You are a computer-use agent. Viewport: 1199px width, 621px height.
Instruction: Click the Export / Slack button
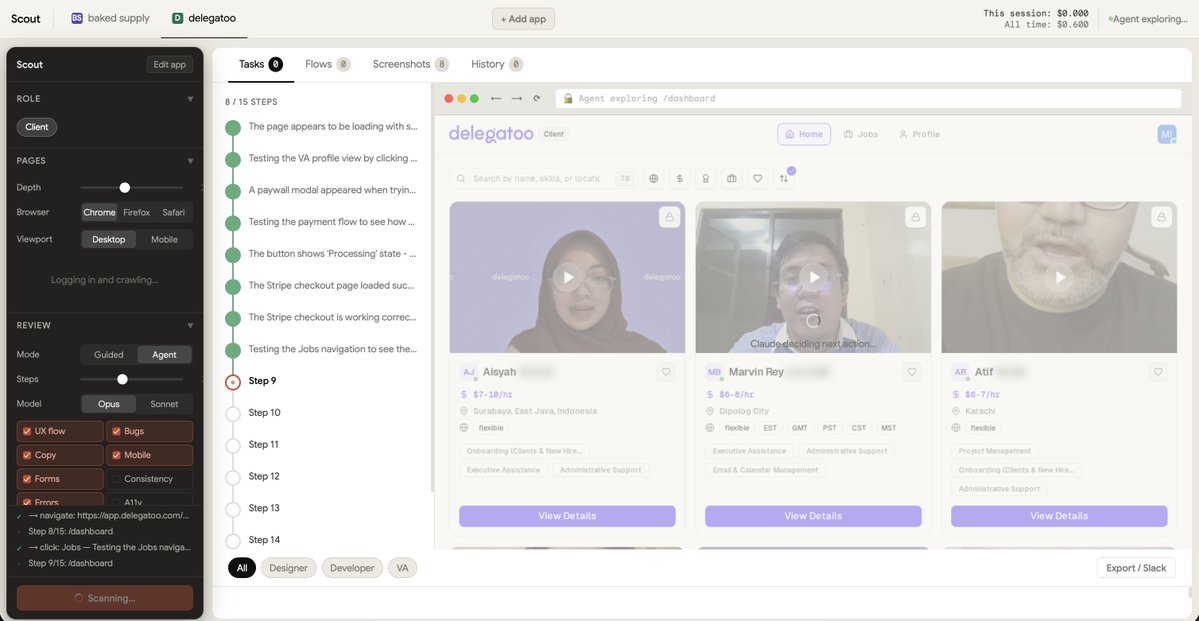pyautogui.click(x=1136, y=567)
